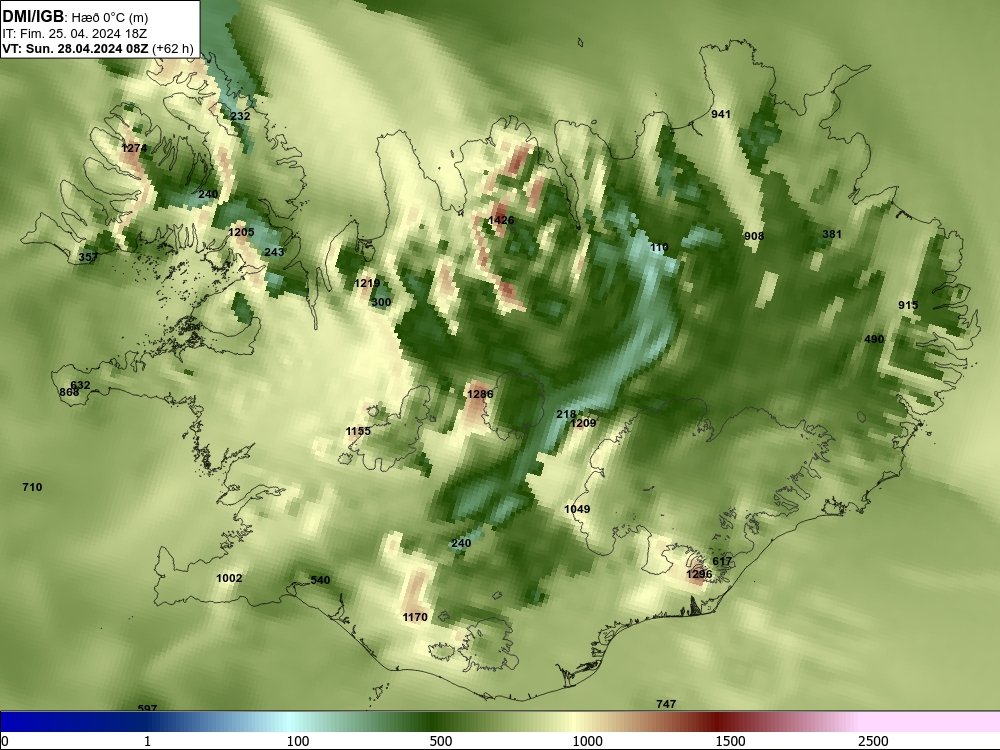Image resolution: width=1000 pixels, height=750 pixels.
Task: Click the 747 value over the sea
Action: tap(666, 704)
